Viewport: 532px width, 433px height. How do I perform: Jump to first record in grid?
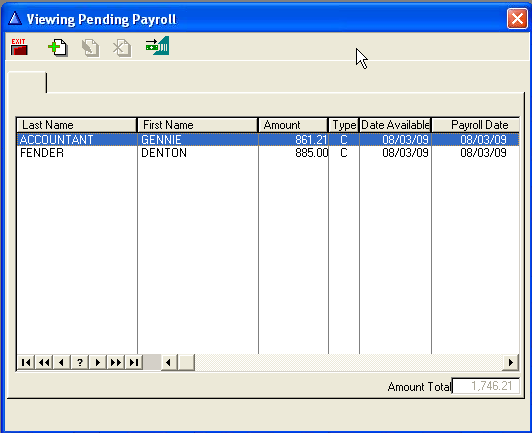(x=26, y=362)
